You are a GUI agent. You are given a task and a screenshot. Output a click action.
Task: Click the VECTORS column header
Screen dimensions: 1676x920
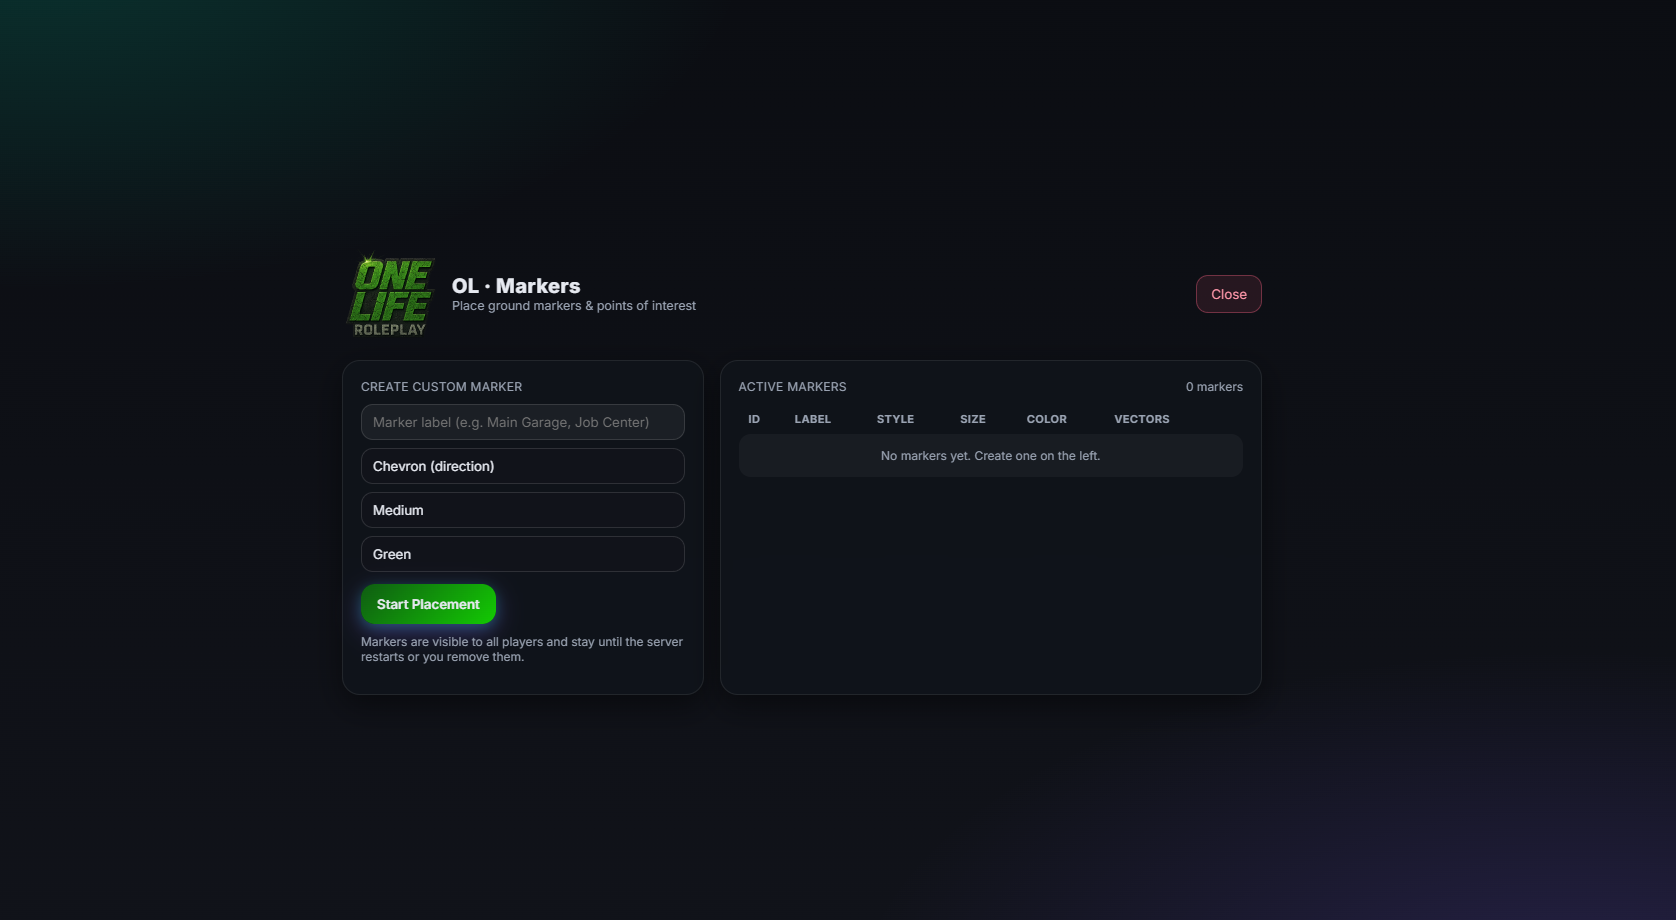click(x=1141, y=419)
